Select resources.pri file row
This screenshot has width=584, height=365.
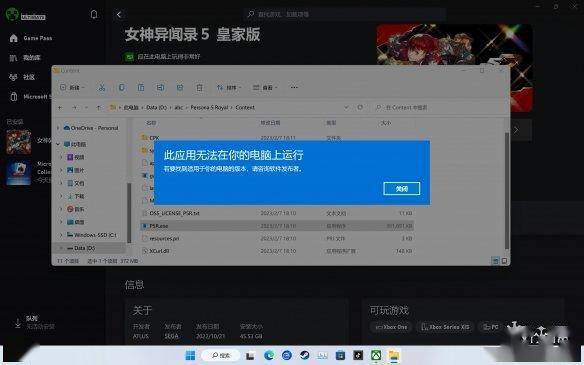277,238
